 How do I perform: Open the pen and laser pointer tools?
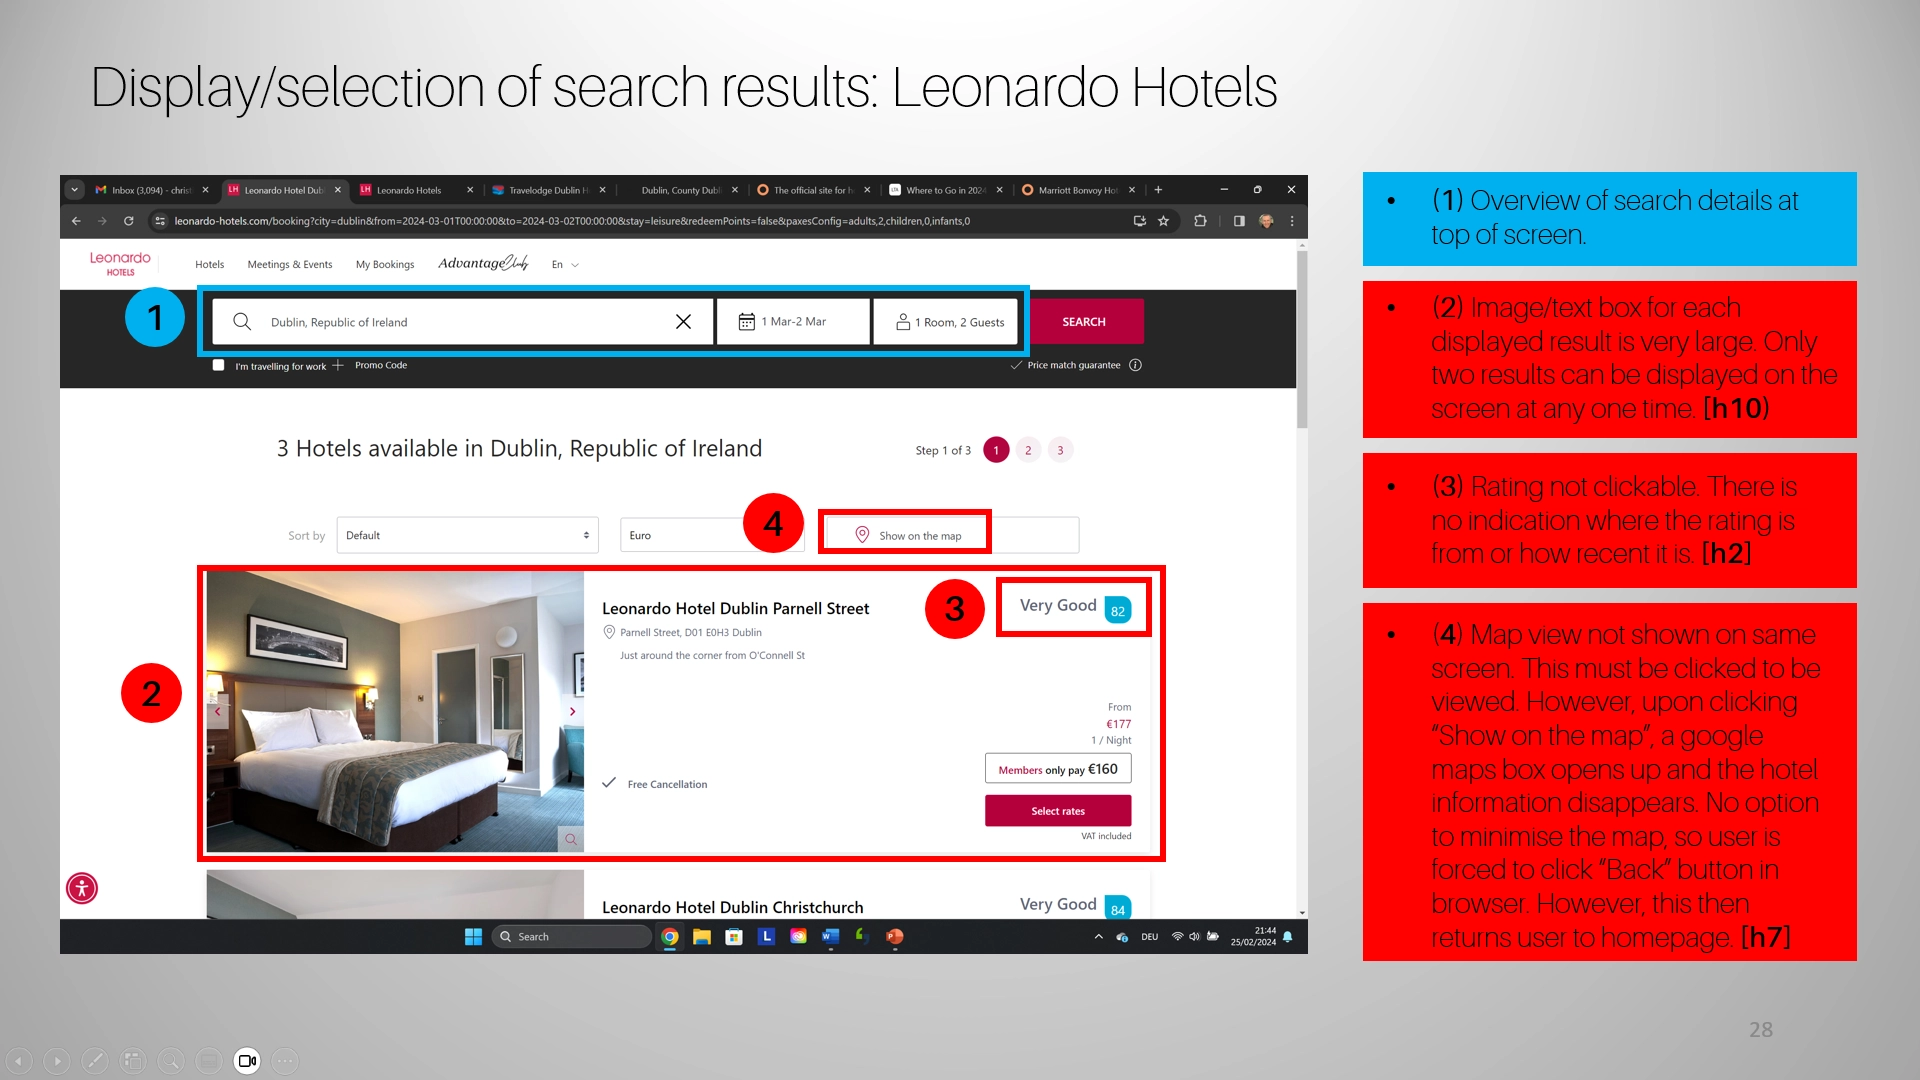(95, 1061)
